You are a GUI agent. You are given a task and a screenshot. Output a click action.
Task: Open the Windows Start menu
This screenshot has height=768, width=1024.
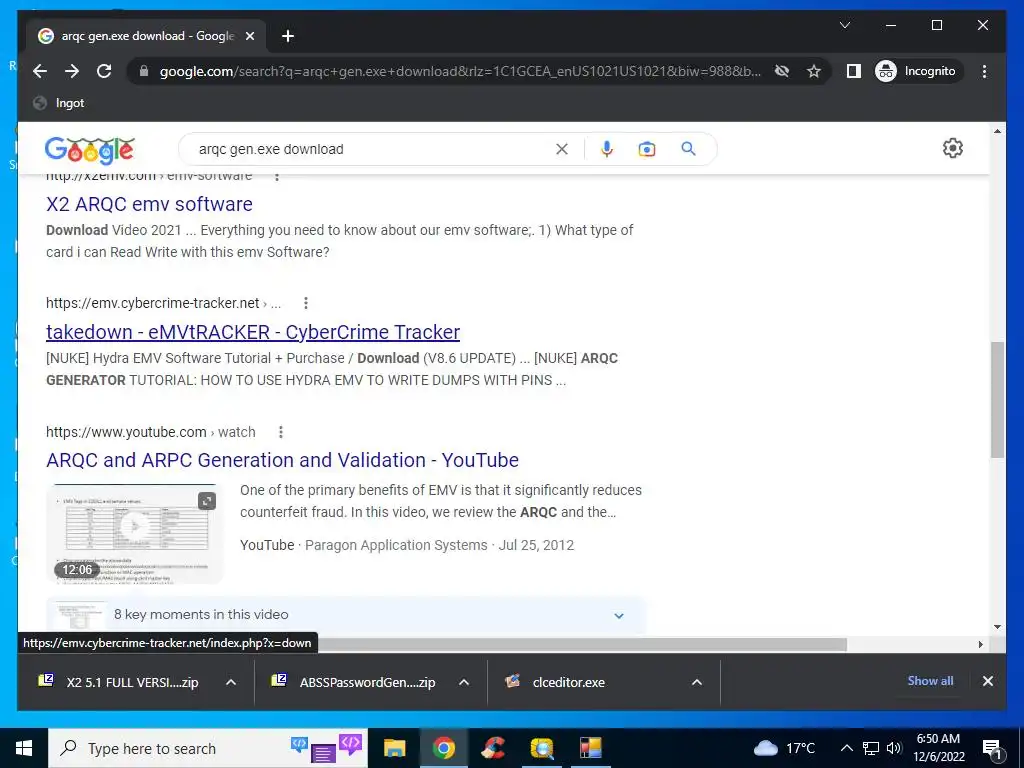coord(24,748)
